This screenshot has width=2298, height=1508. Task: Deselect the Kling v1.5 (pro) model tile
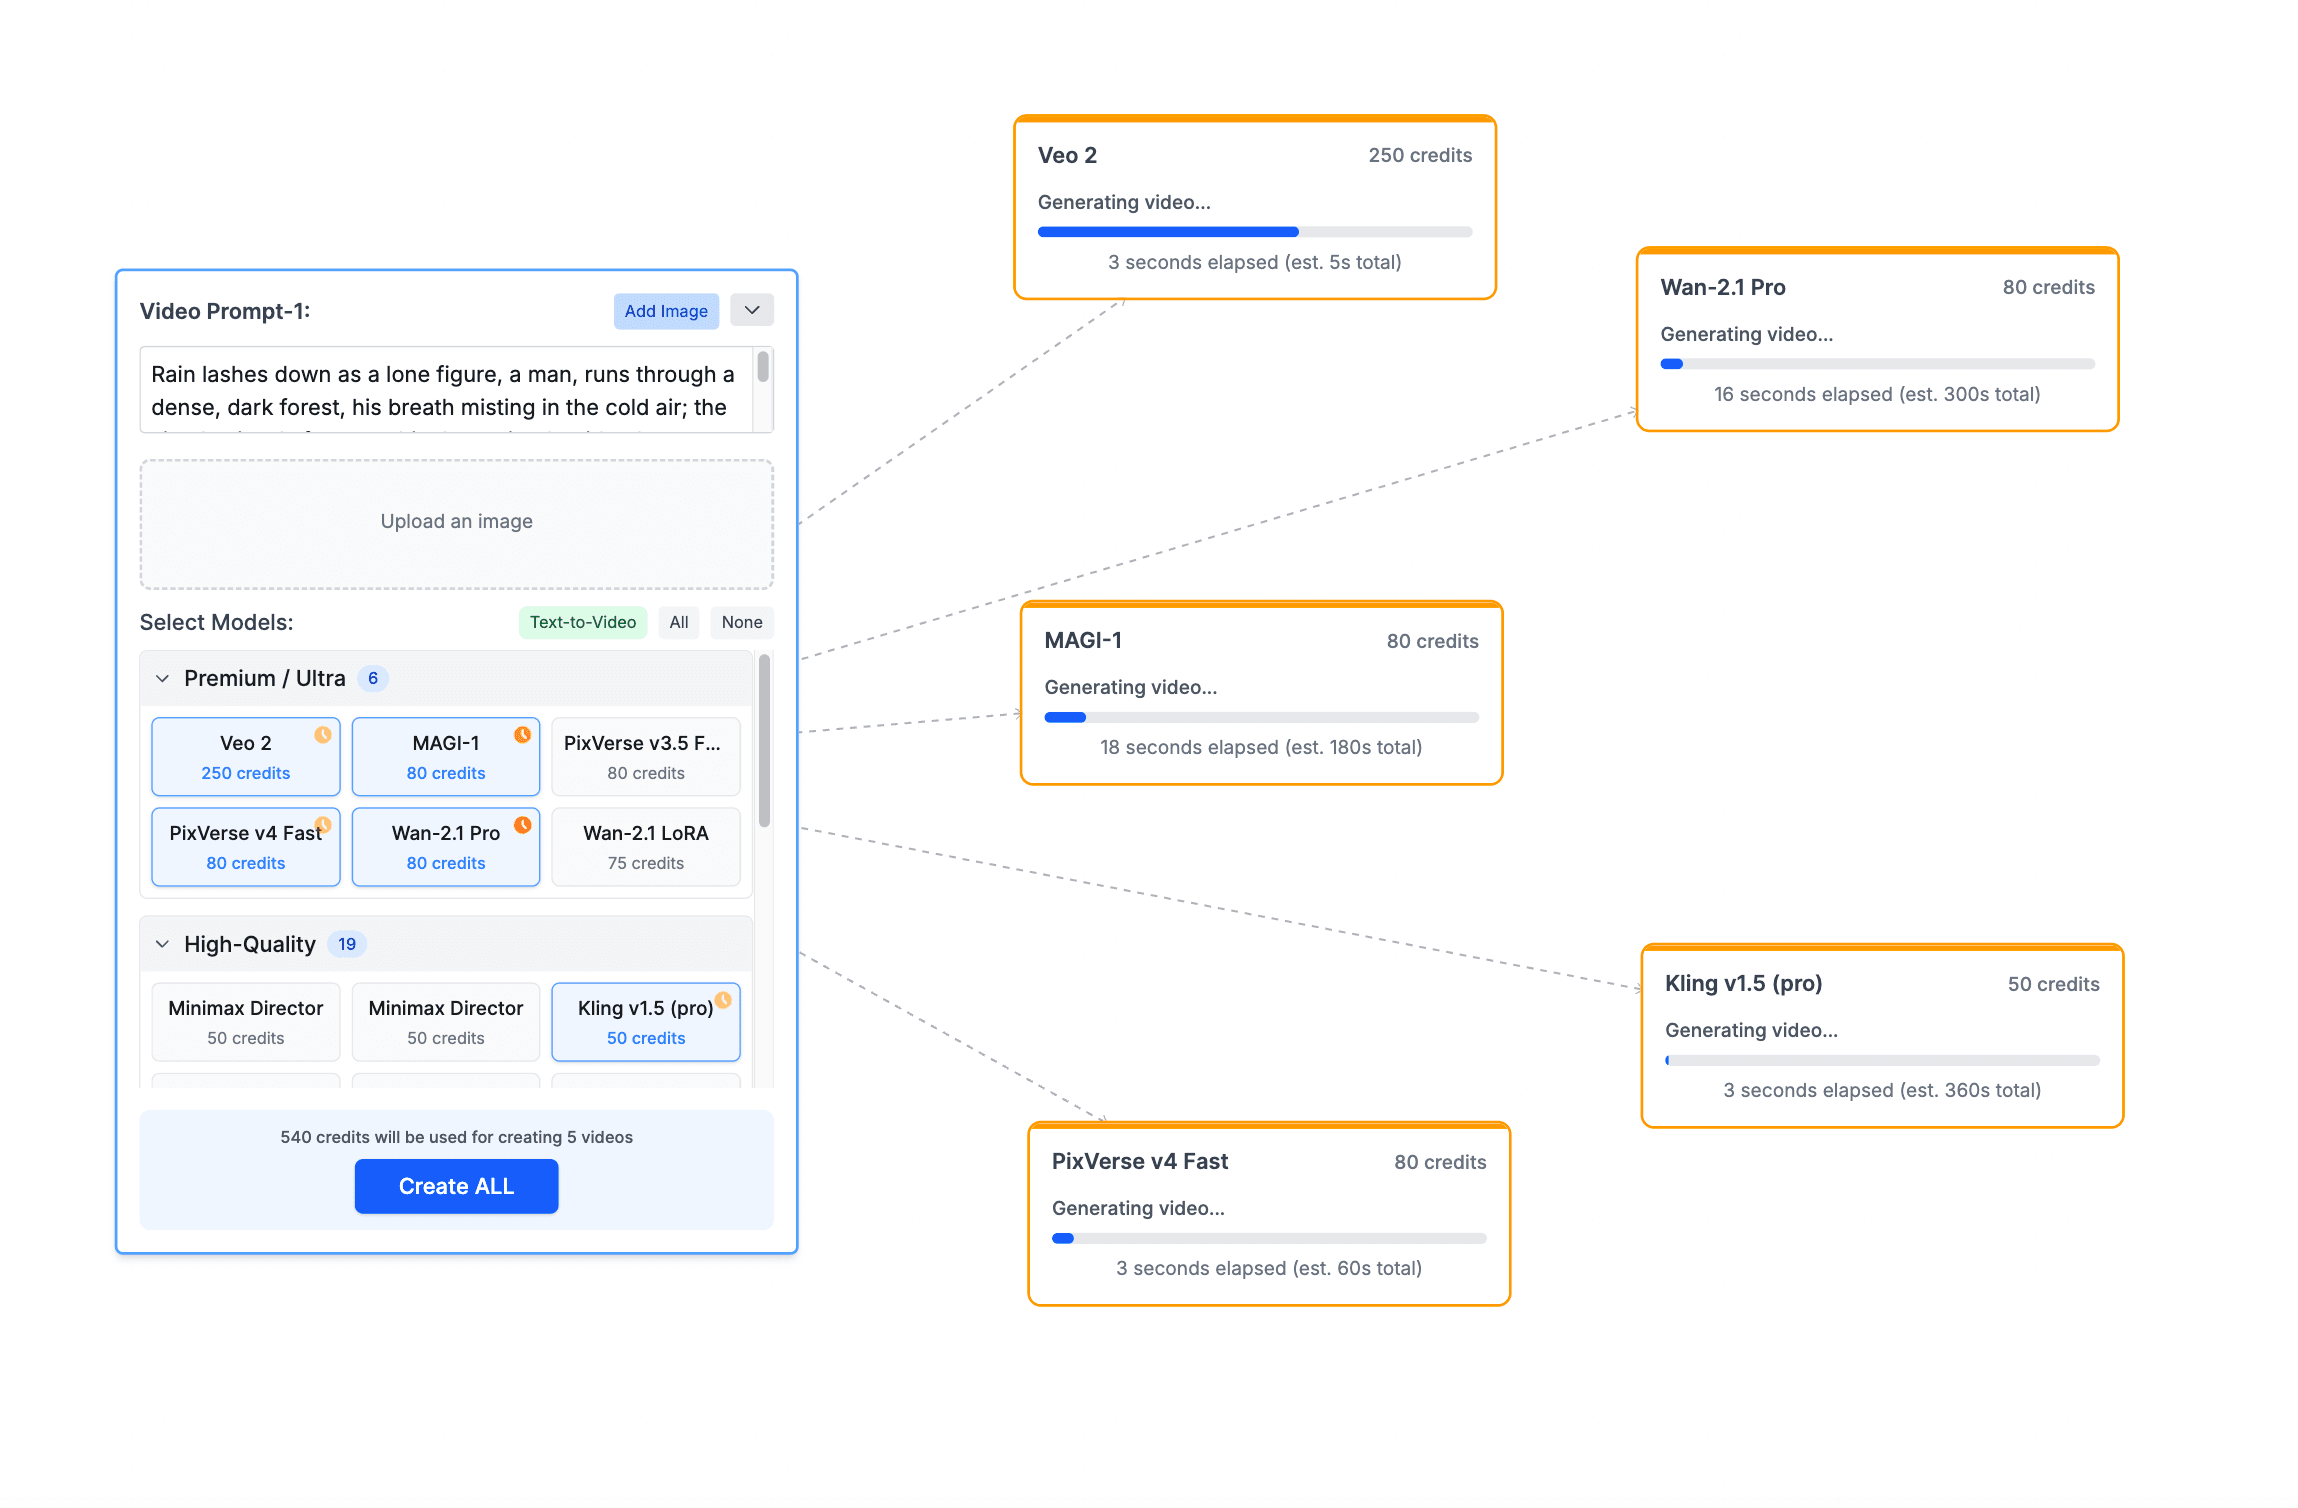pyautogui.click(x=646, y=1022)
